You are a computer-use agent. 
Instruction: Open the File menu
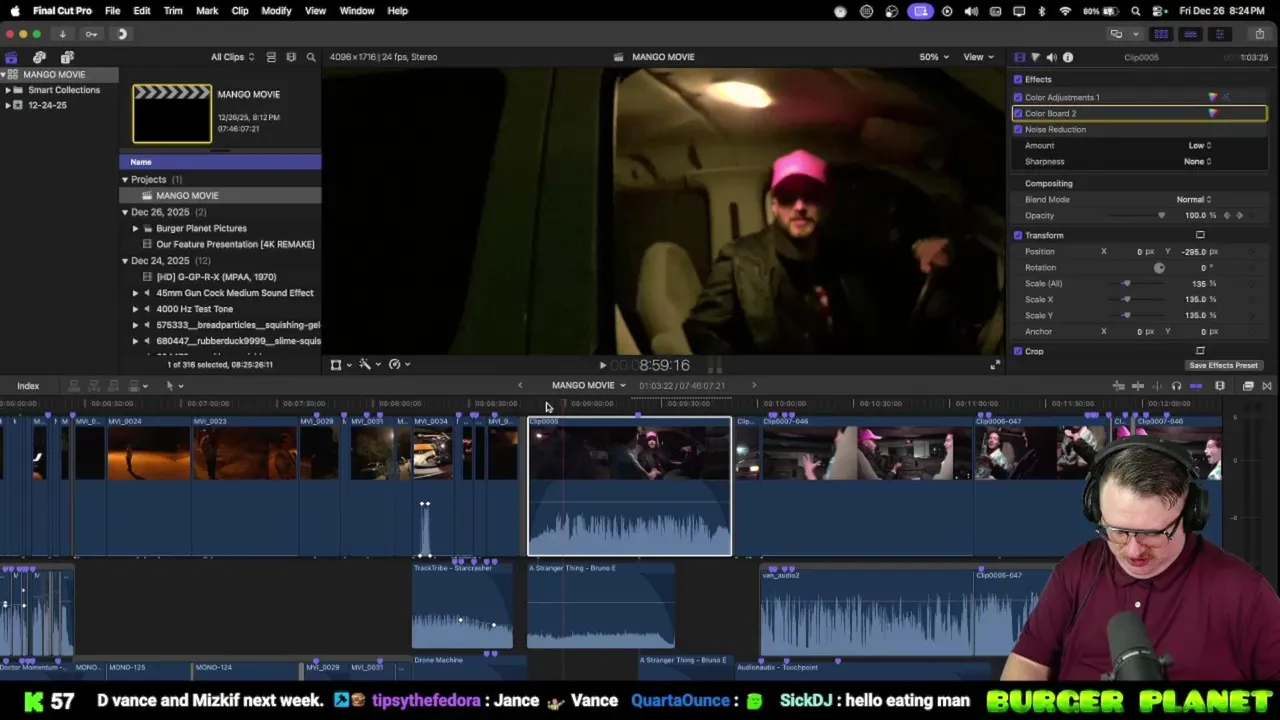[113, 10]
